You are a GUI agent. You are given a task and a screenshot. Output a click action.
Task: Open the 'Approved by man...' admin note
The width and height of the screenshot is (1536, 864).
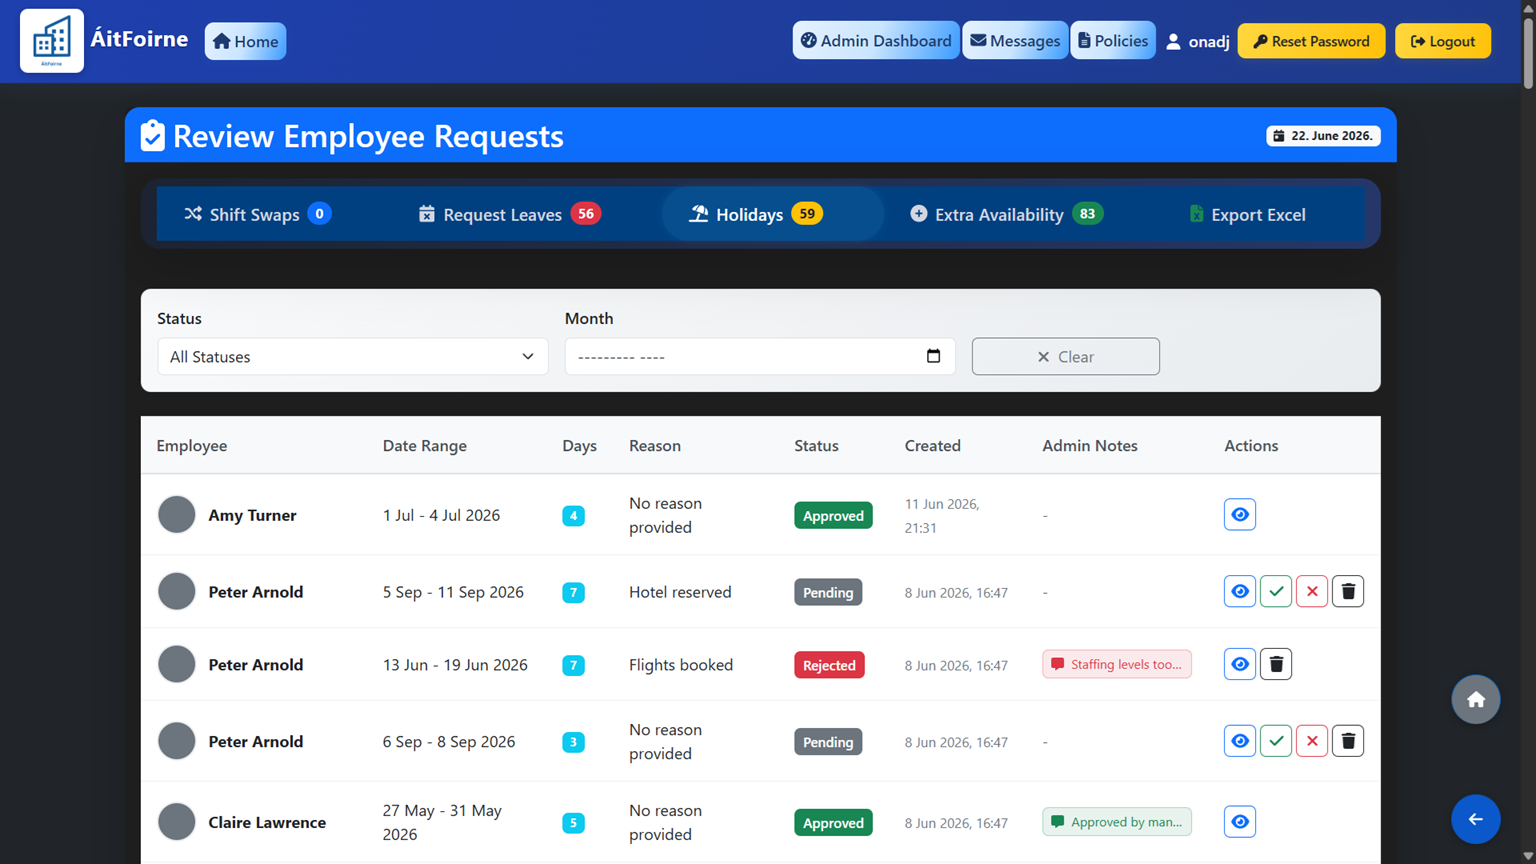click(x=1116, y=822)
